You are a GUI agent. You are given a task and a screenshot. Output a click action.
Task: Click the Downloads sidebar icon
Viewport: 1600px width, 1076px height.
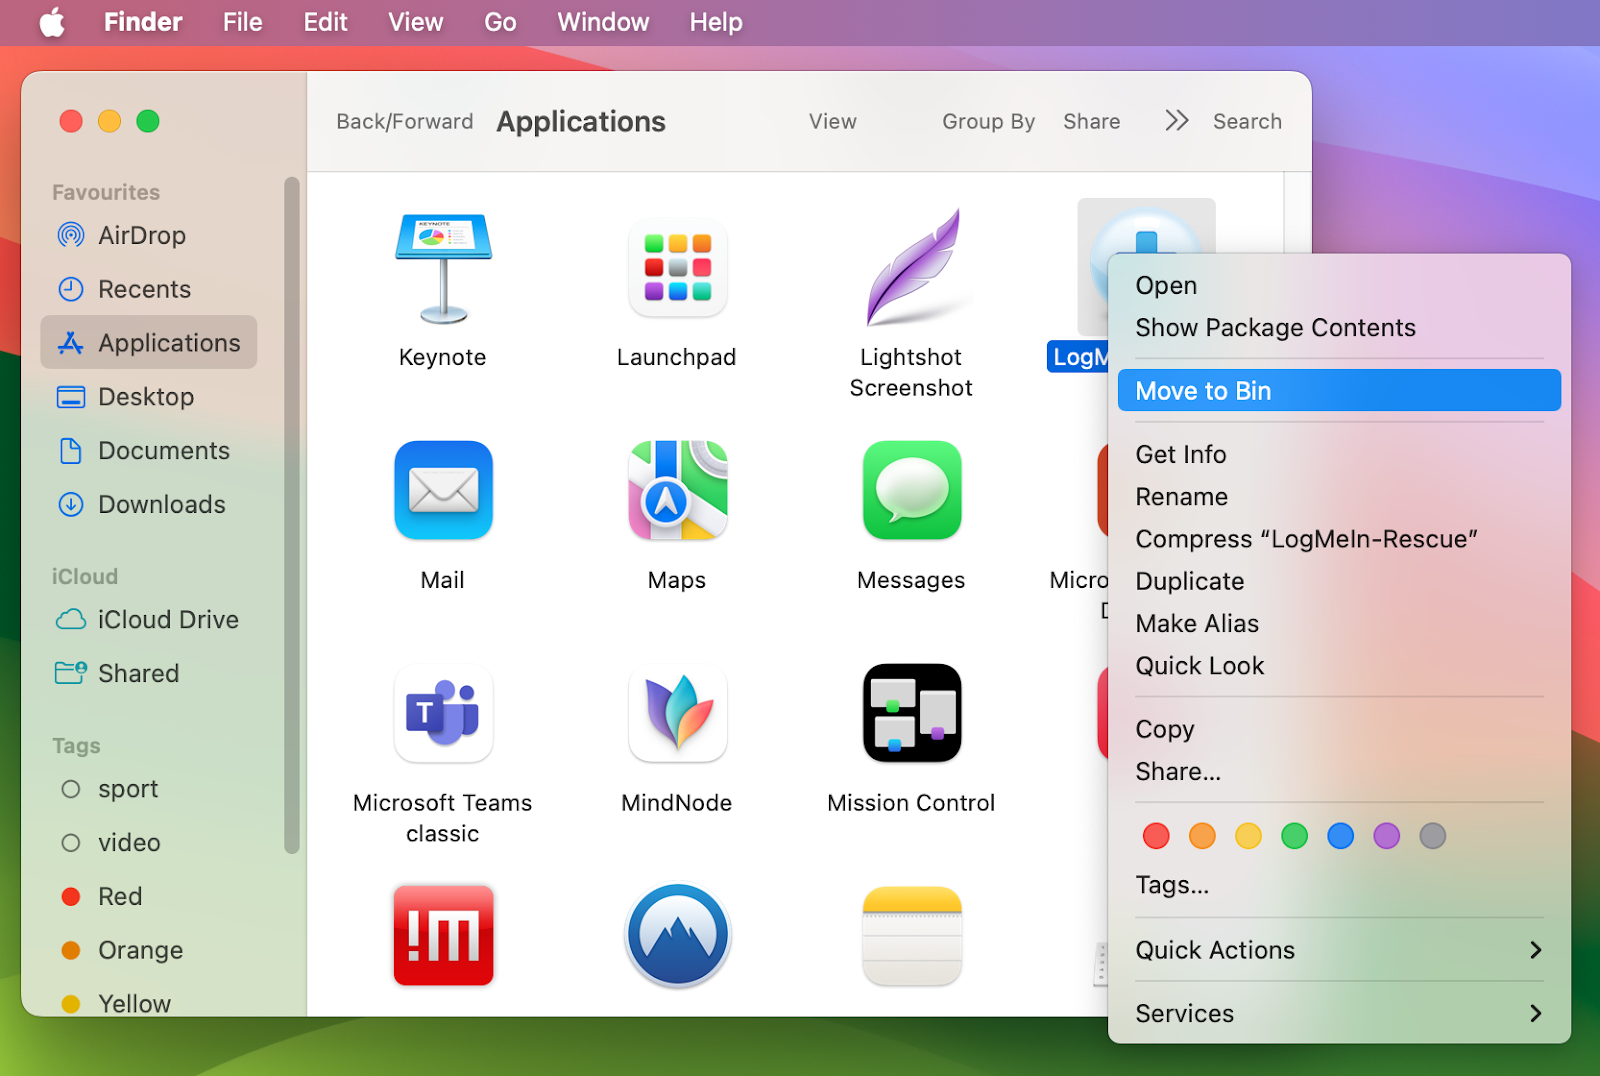click(71, 504)
